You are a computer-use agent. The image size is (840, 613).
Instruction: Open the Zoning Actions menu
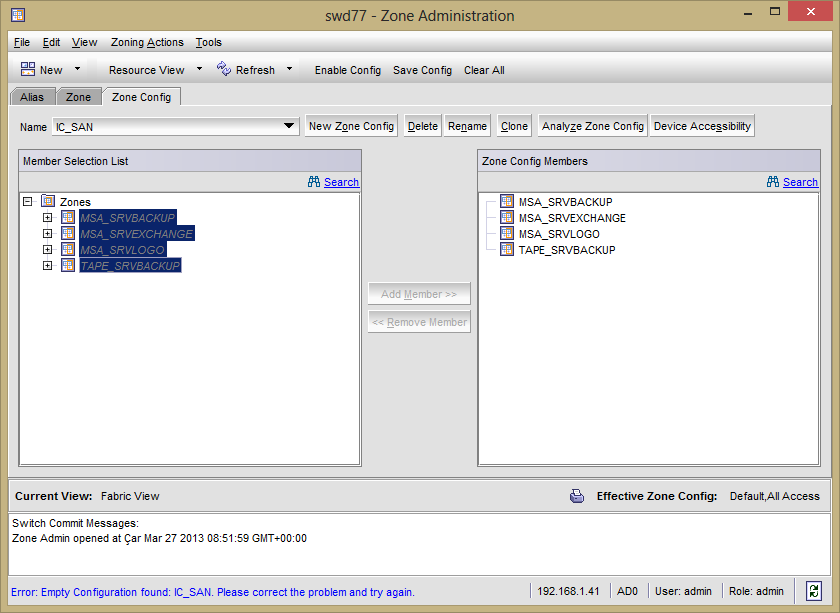click(147, 42)
